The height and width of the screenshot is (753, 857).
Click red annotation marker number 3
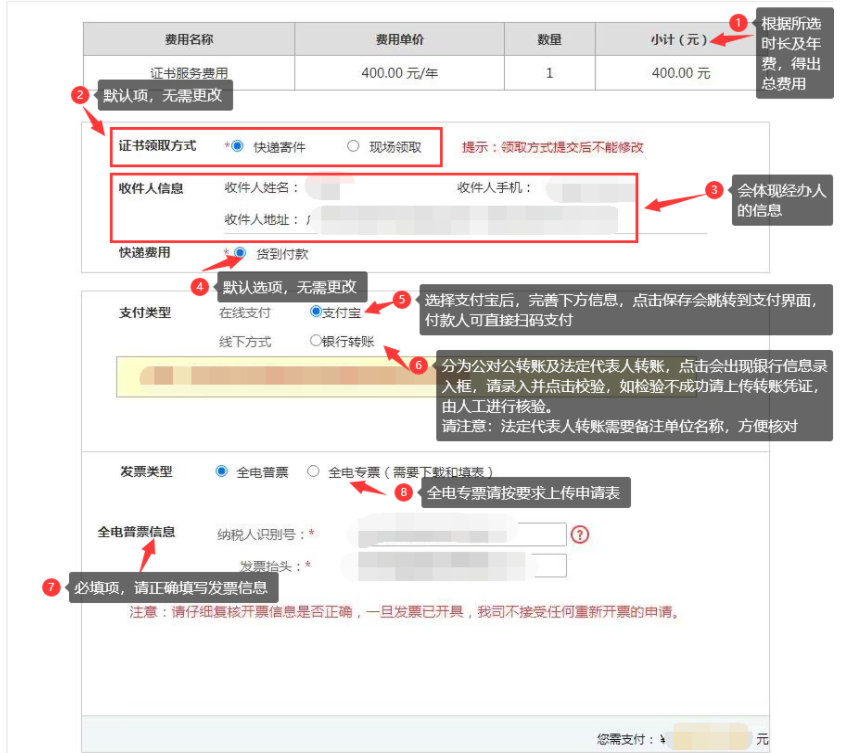point(713,188)
